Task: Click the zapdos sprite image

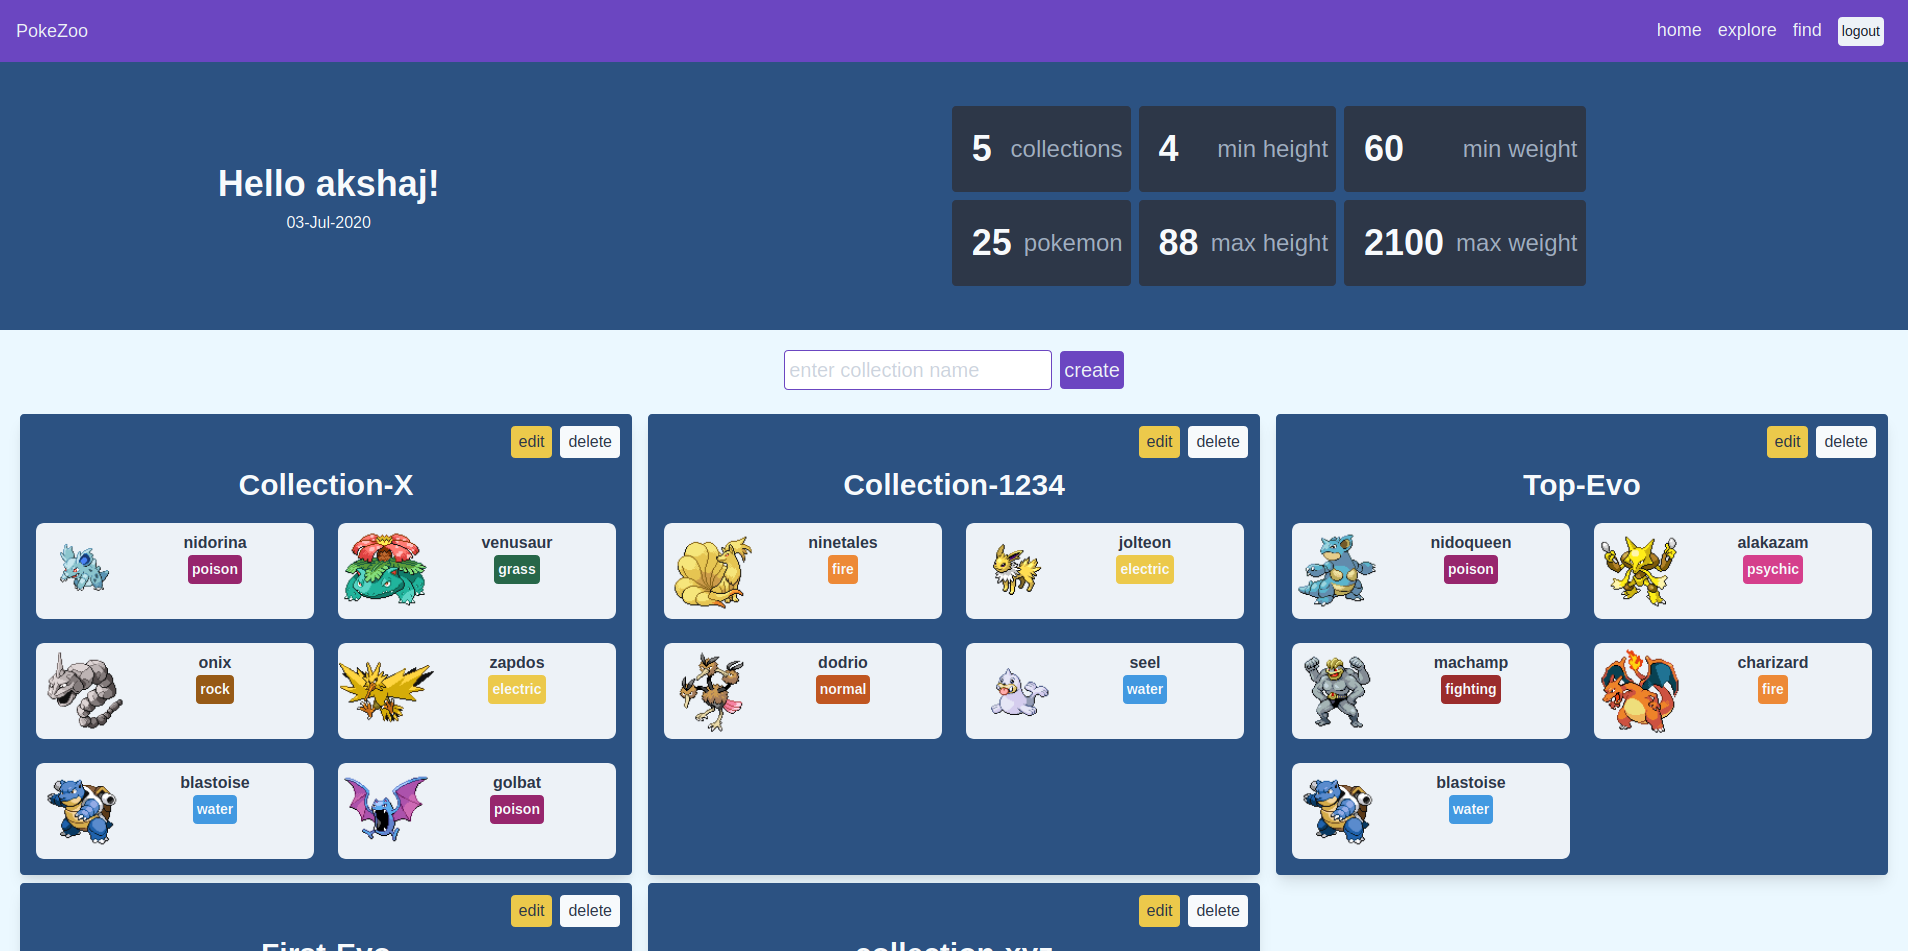Action: 386,690
